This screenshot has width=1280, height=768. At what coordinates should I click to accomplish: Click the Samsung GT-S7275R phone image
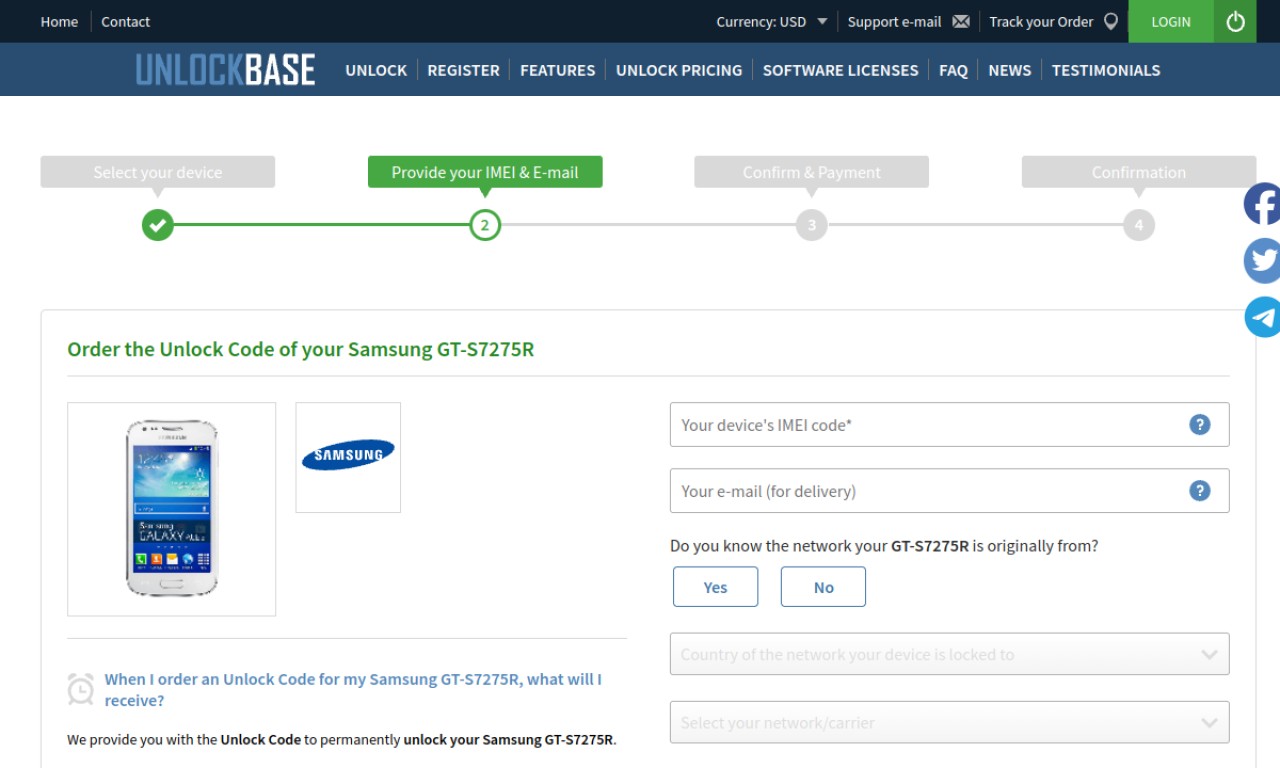coord(172,509)
